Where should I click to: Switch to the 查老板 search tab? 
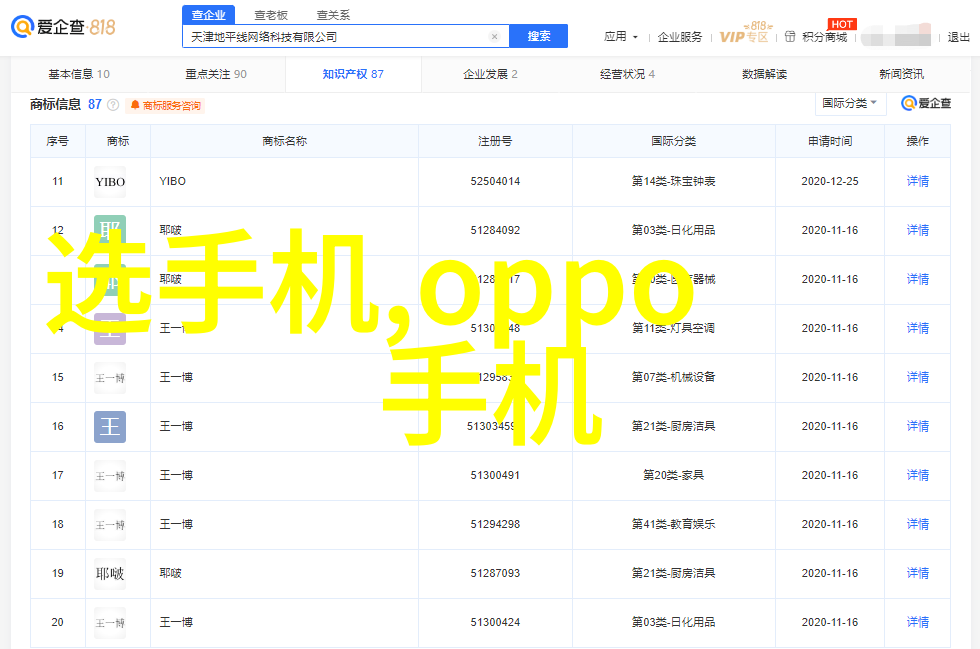pyautogui.click(x=271, y=14)
